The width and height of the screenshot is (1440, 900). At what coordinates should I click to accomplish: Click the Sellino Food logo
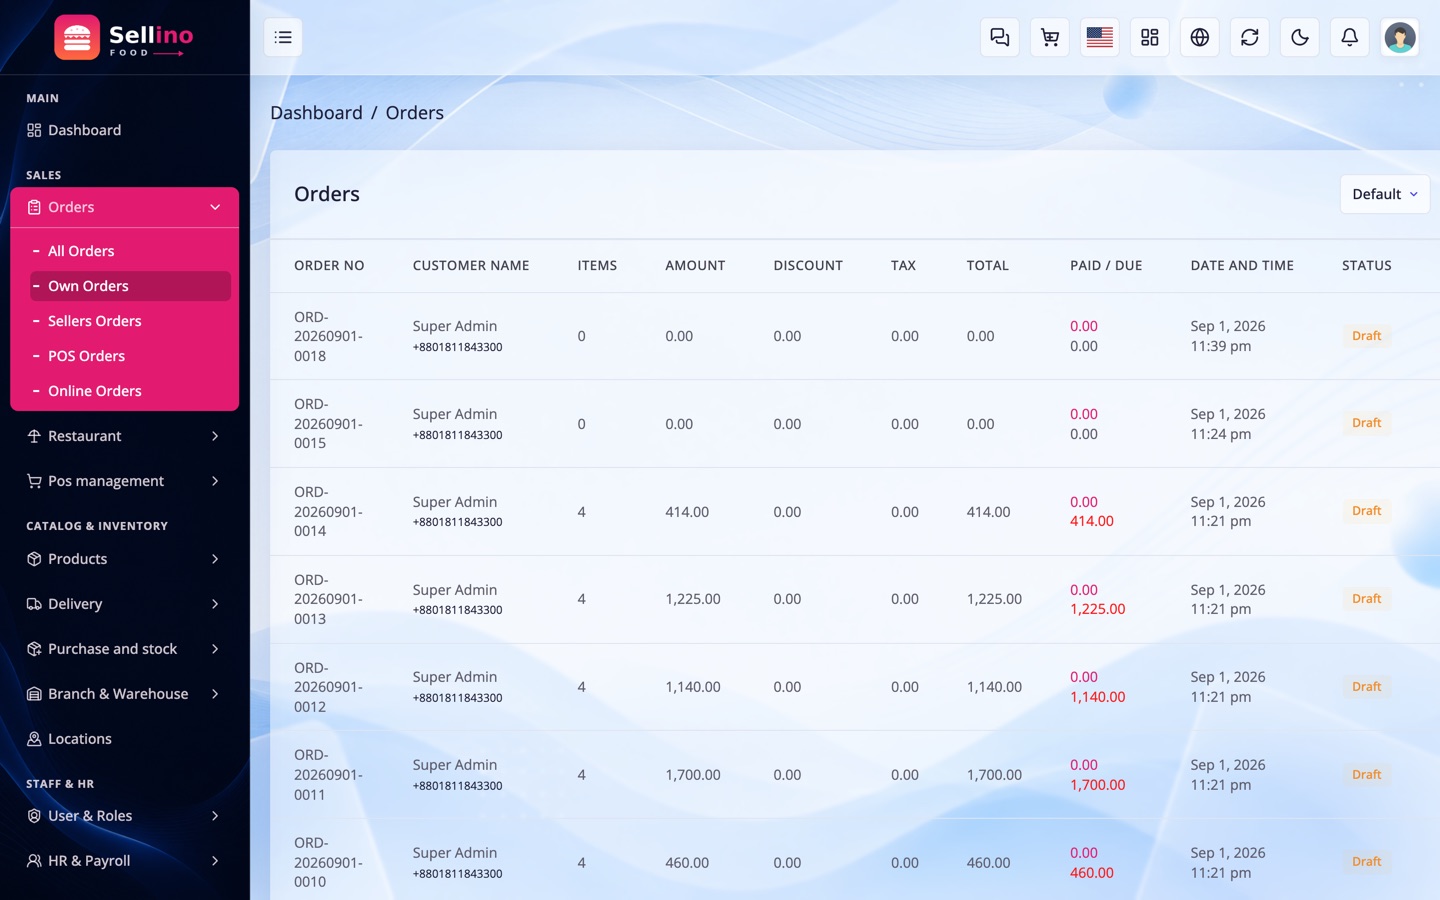pos(124,38)
